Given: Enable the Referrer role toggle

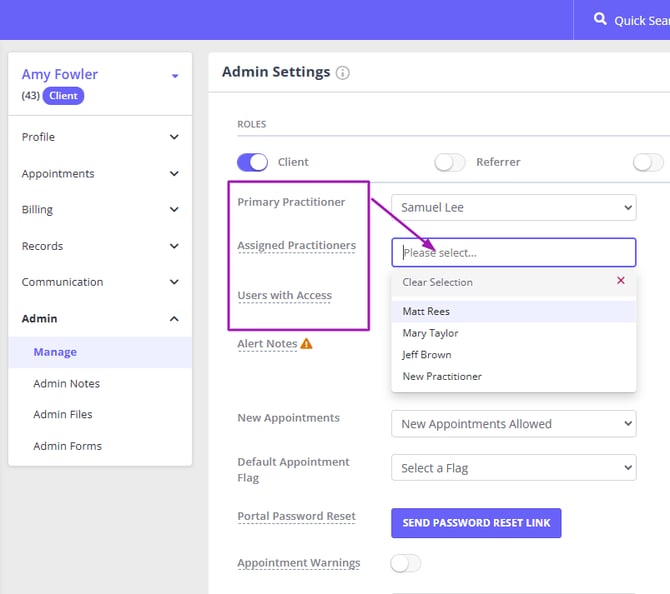Looking at the screenshot, I should click(450, 162).
